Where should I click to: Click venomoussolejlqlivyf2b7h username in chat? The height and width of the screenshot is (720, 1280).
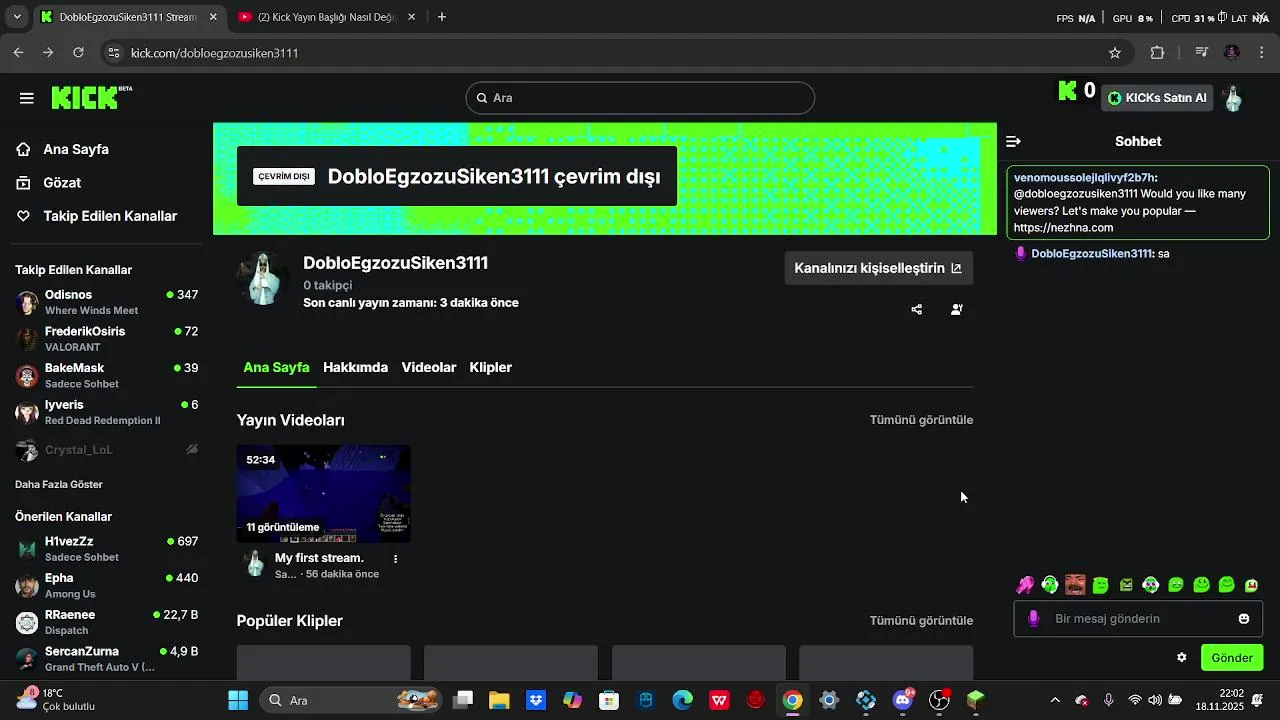click(x=1085, y=177)
